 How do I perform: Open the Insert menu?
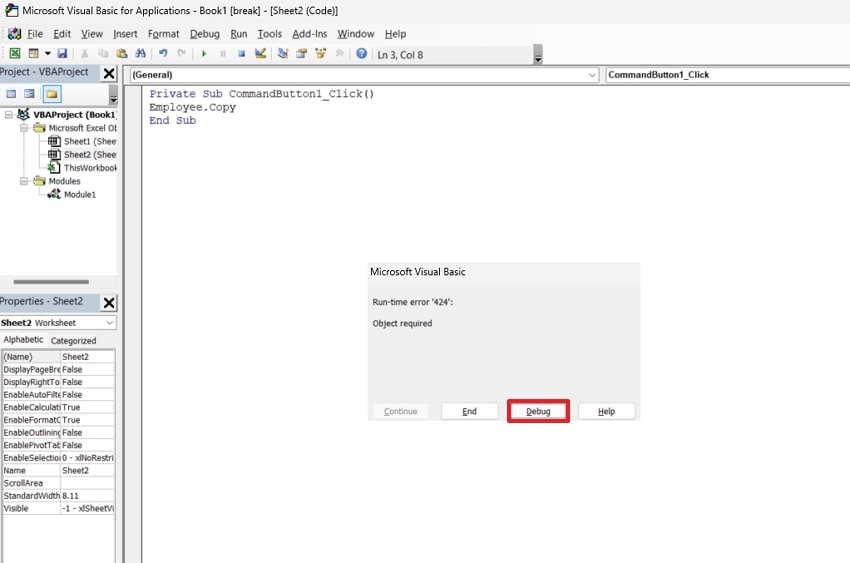click(125, 34)
